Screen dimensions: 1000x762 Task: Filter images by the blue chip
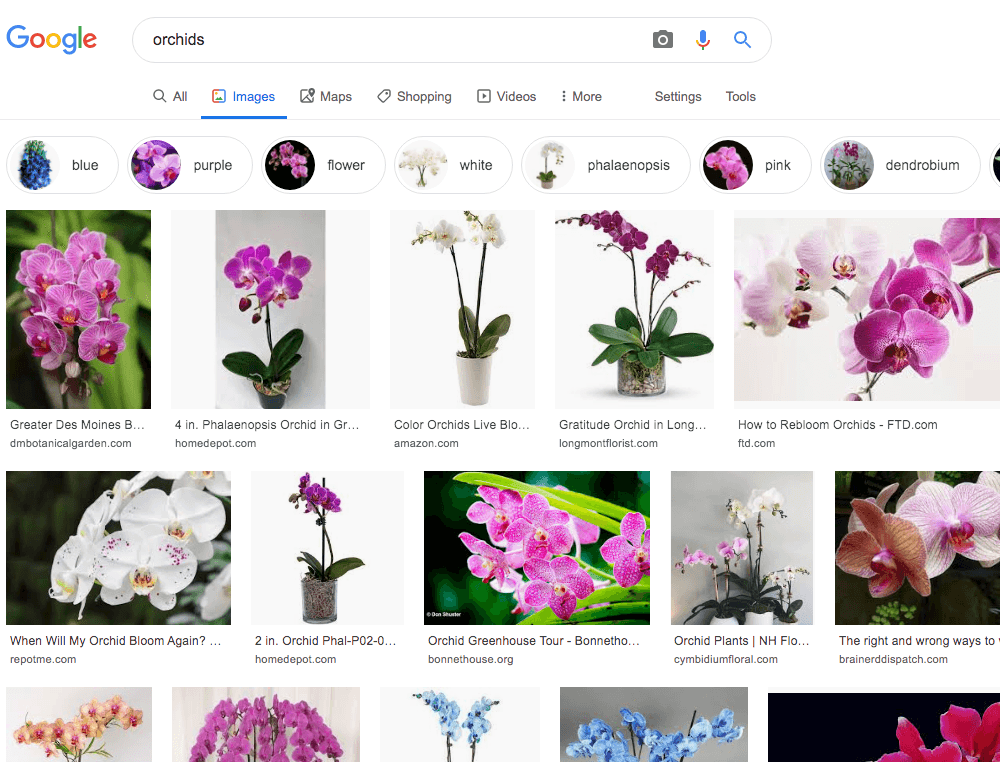click(62, 165)
